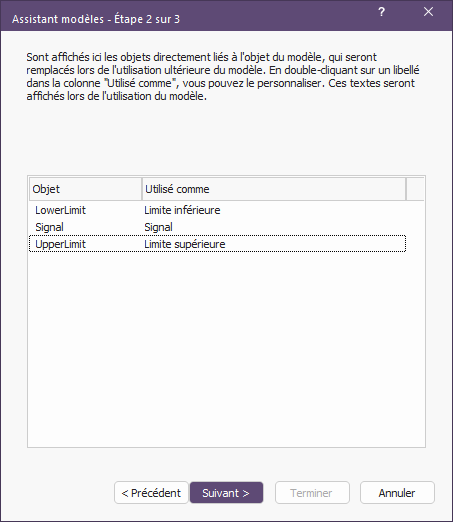This screenshot has width=453, height=522.
Task: Sort by the Objet column header
Action: tap(86, 189)
